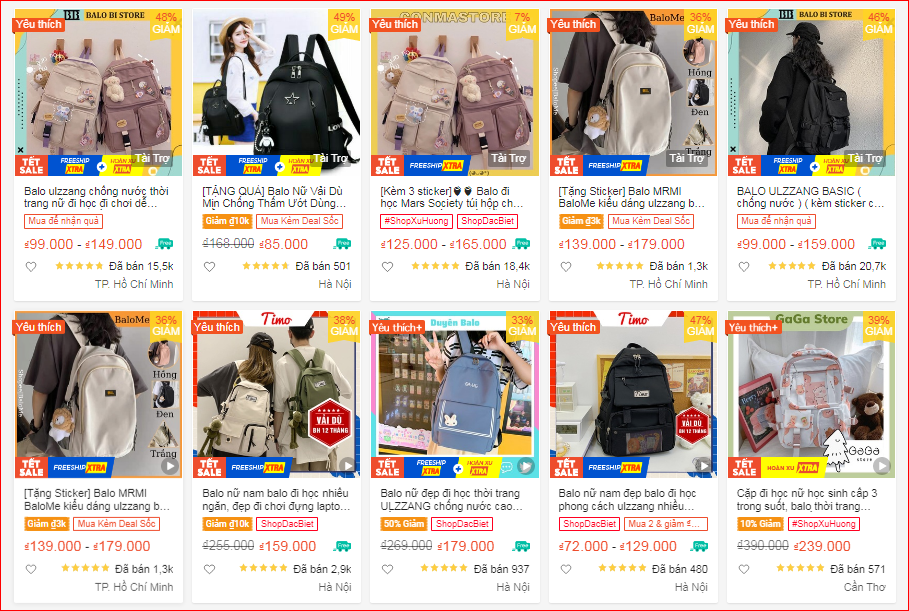Like the GaGa Store backpack heart icon

coord(744,569)
